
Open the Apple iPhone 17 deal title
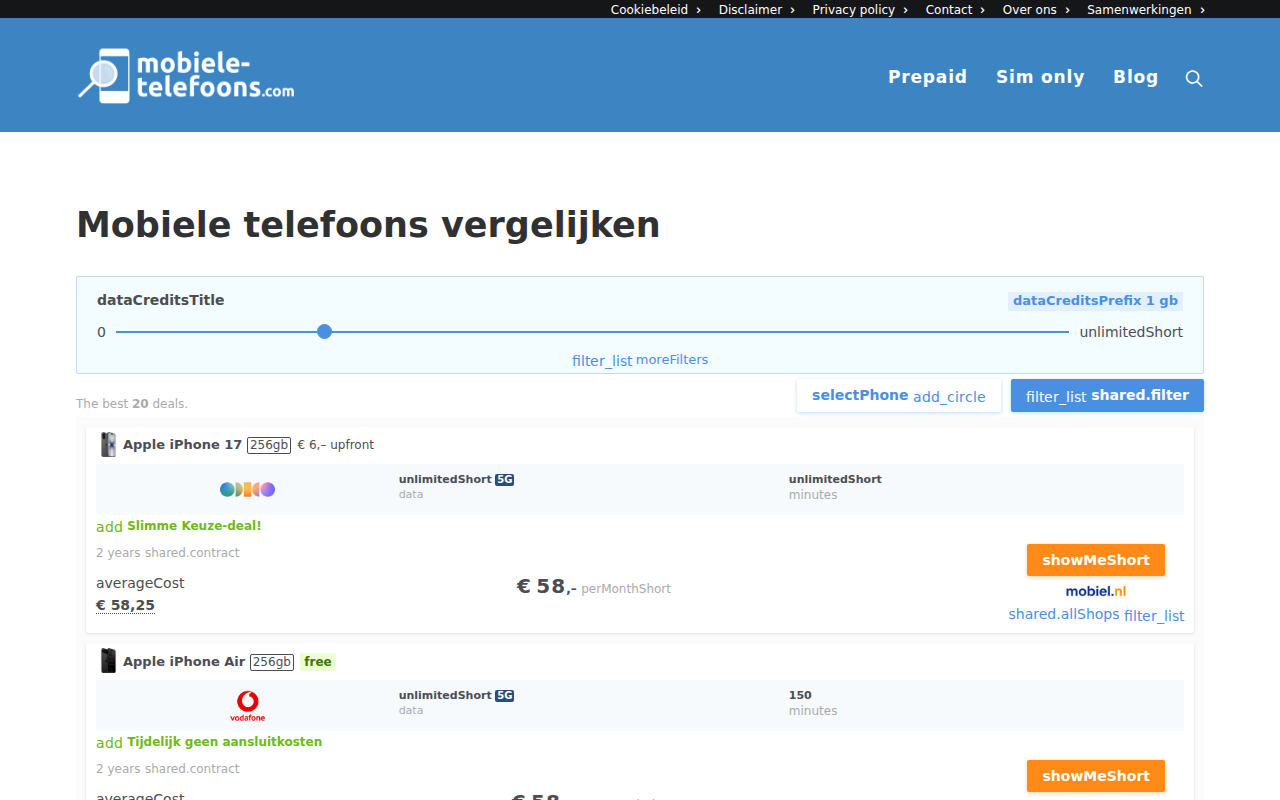click(x=183, y=445)
